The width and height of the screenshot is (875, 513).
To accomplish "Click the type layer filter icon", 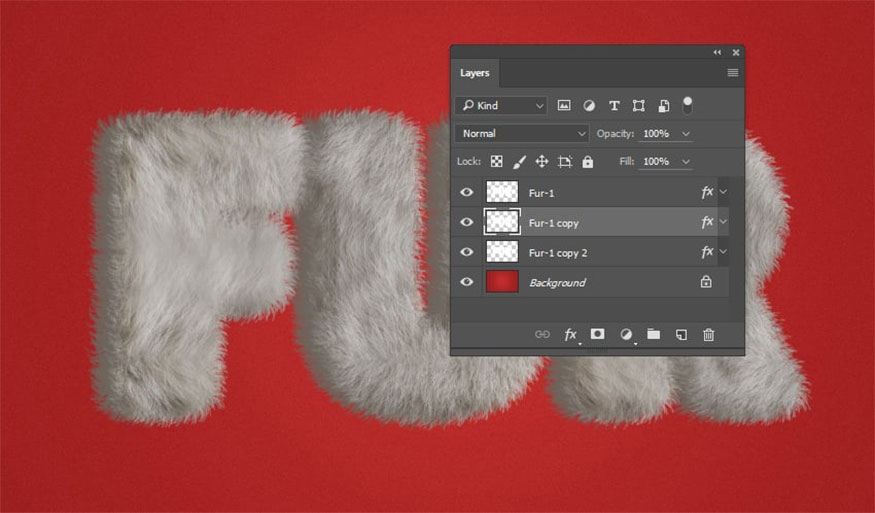I will (614, 105).
